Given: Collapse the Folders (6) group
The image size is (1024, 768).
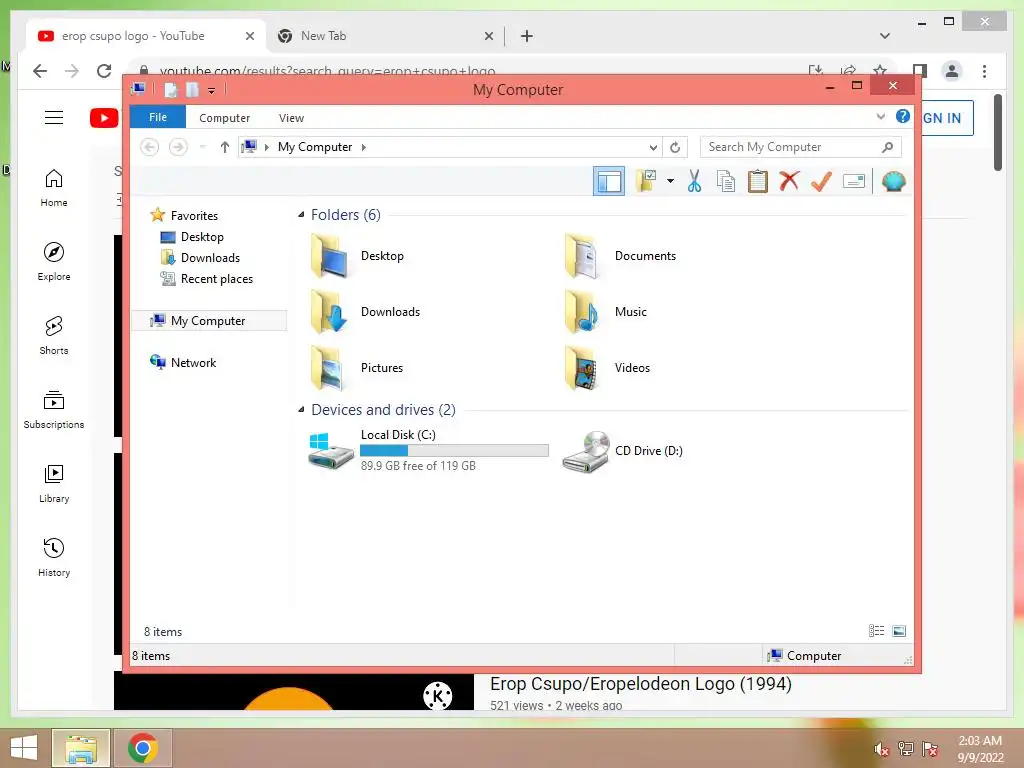Looking at the screenshot, I should point(300,214).
